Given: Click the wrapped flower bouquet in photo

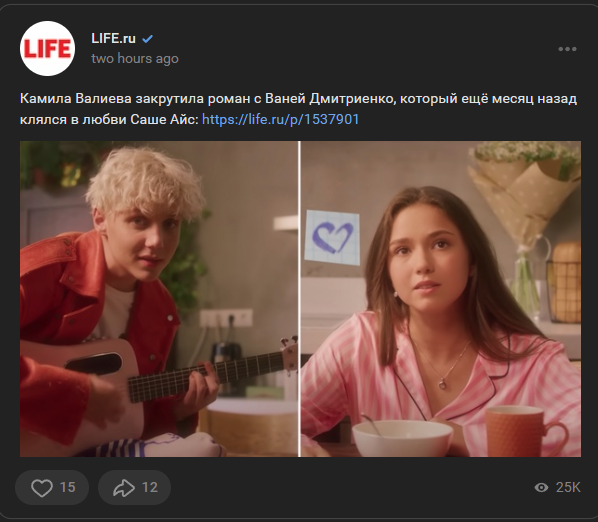Looking at the screenshot, I should coord(526,191).
